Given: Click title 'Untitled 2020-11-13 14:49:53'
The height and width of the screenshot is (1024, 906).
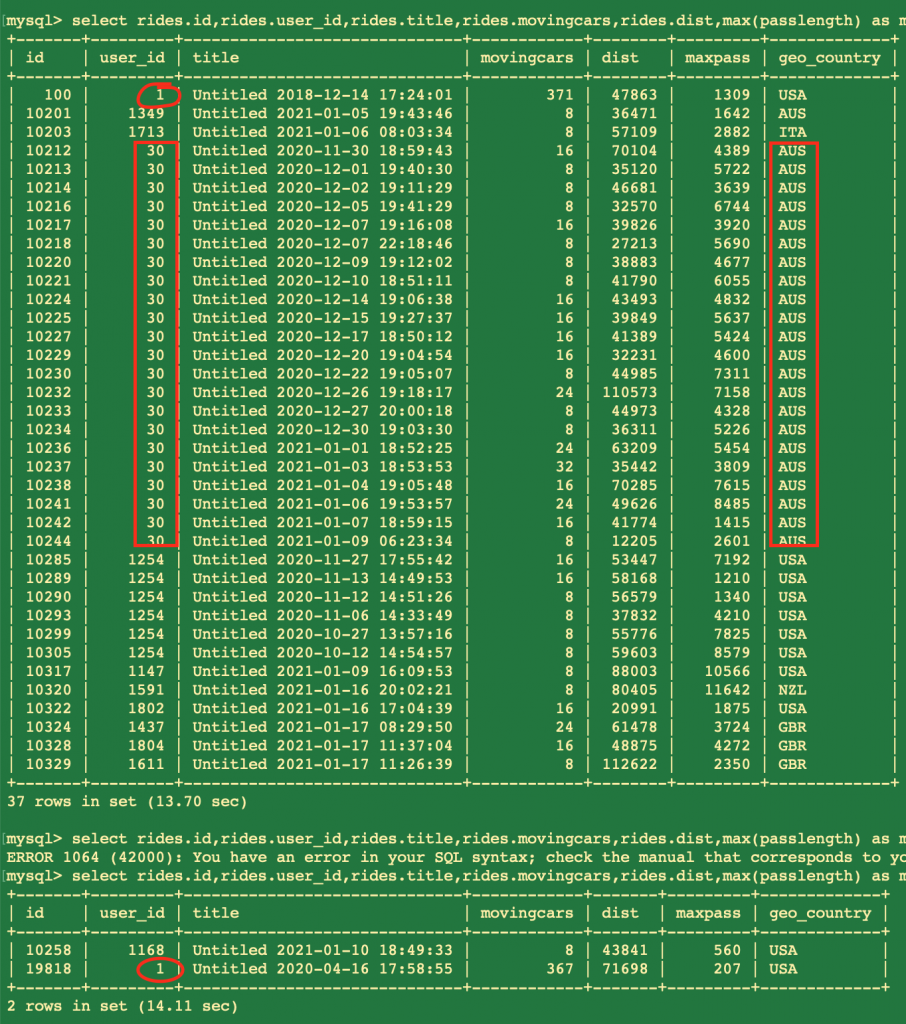Looking at the screenshot, I should pyautogui.click(x=322, y=579).
